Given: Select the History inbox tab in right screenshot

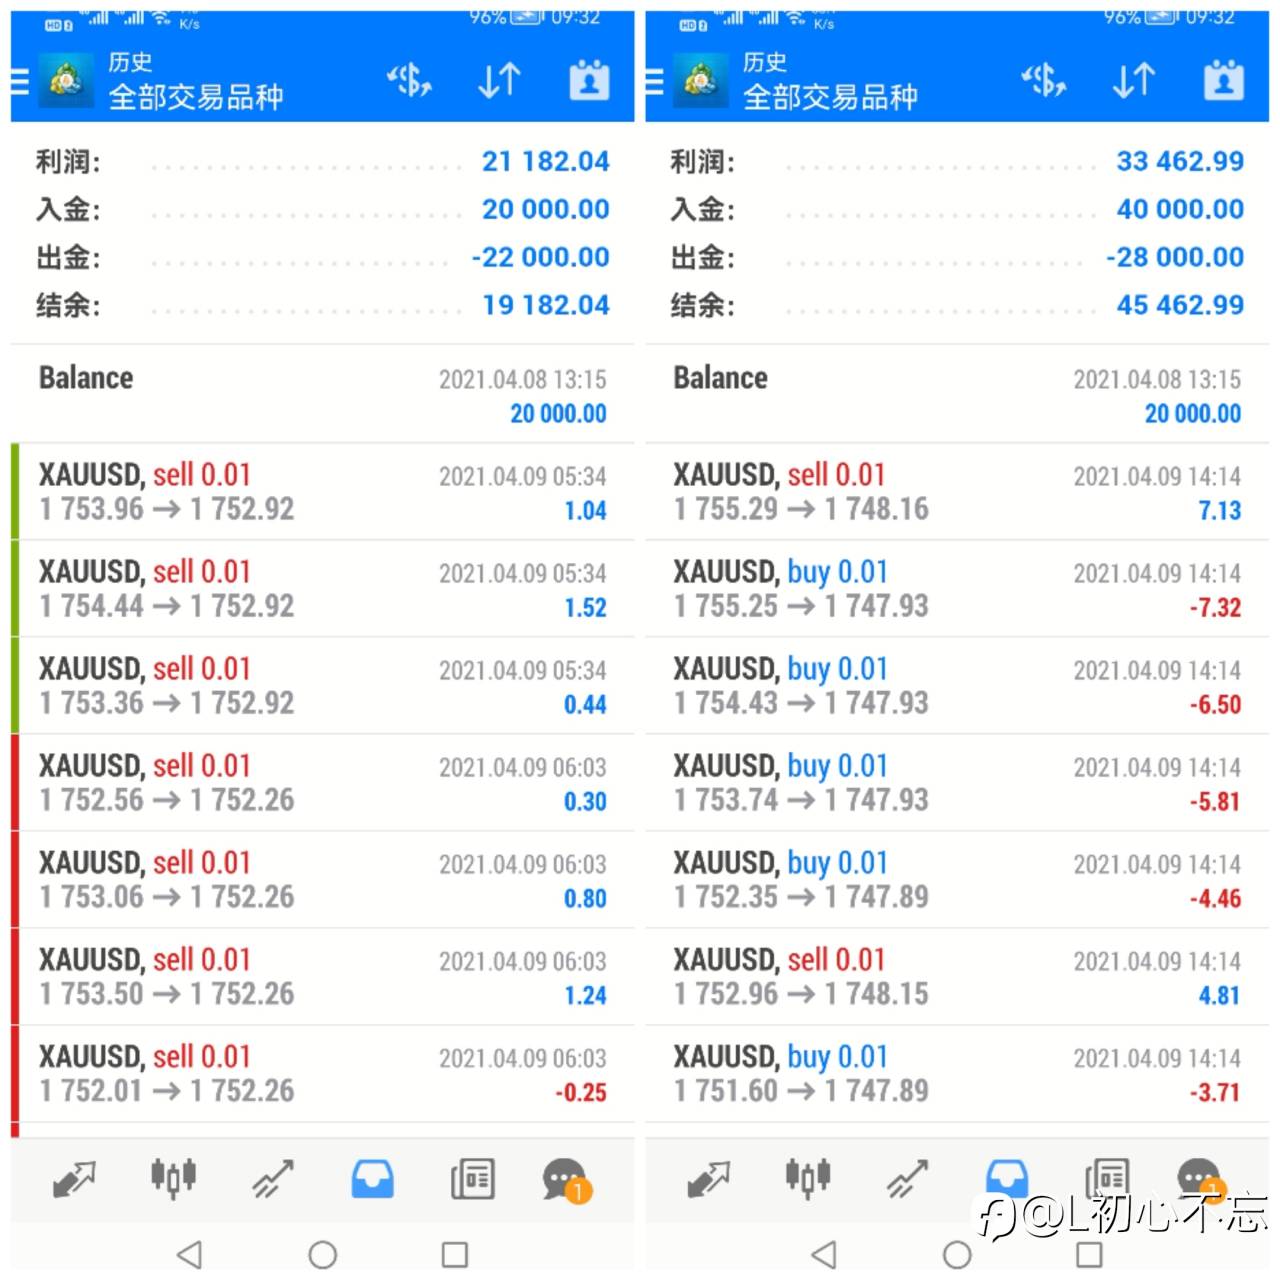Looking at the screenshot, I should pyautogui.click(x=1007, y=1178).
